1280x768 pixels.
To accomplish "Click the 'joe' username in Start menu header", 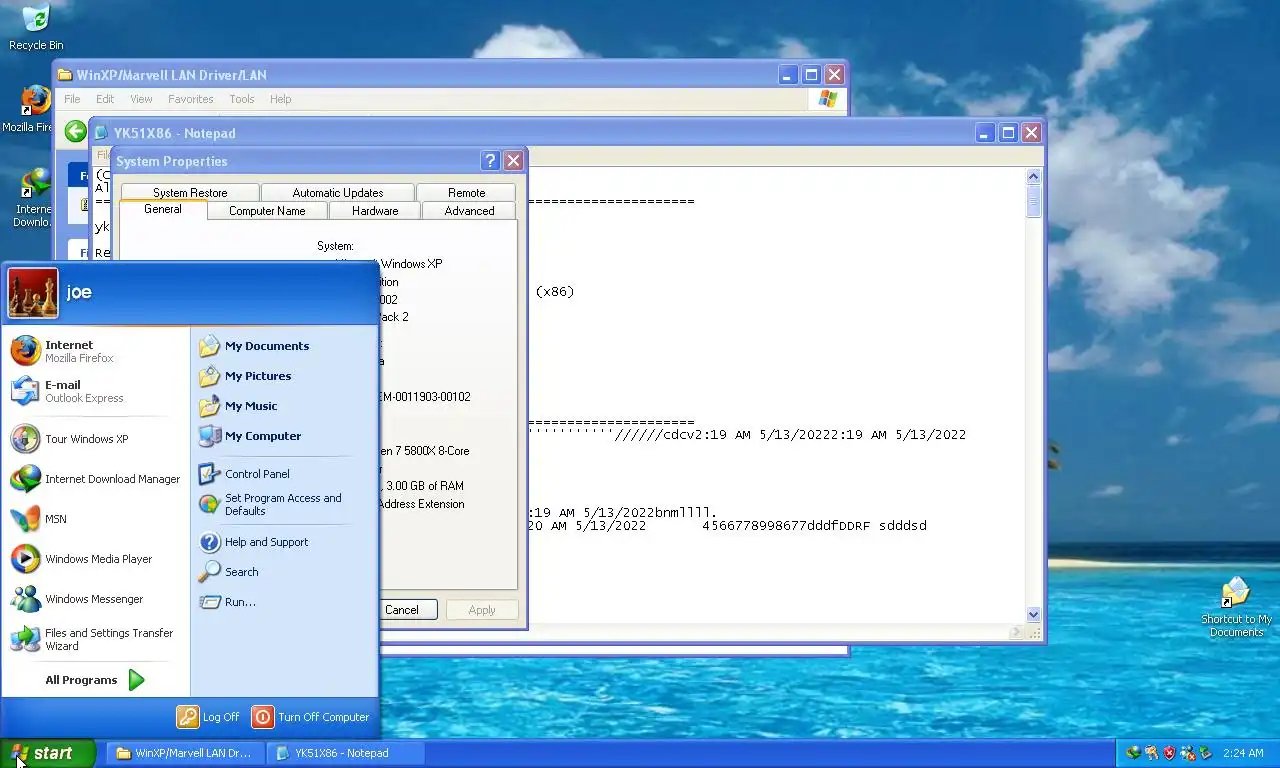I will tap(79, 293).
